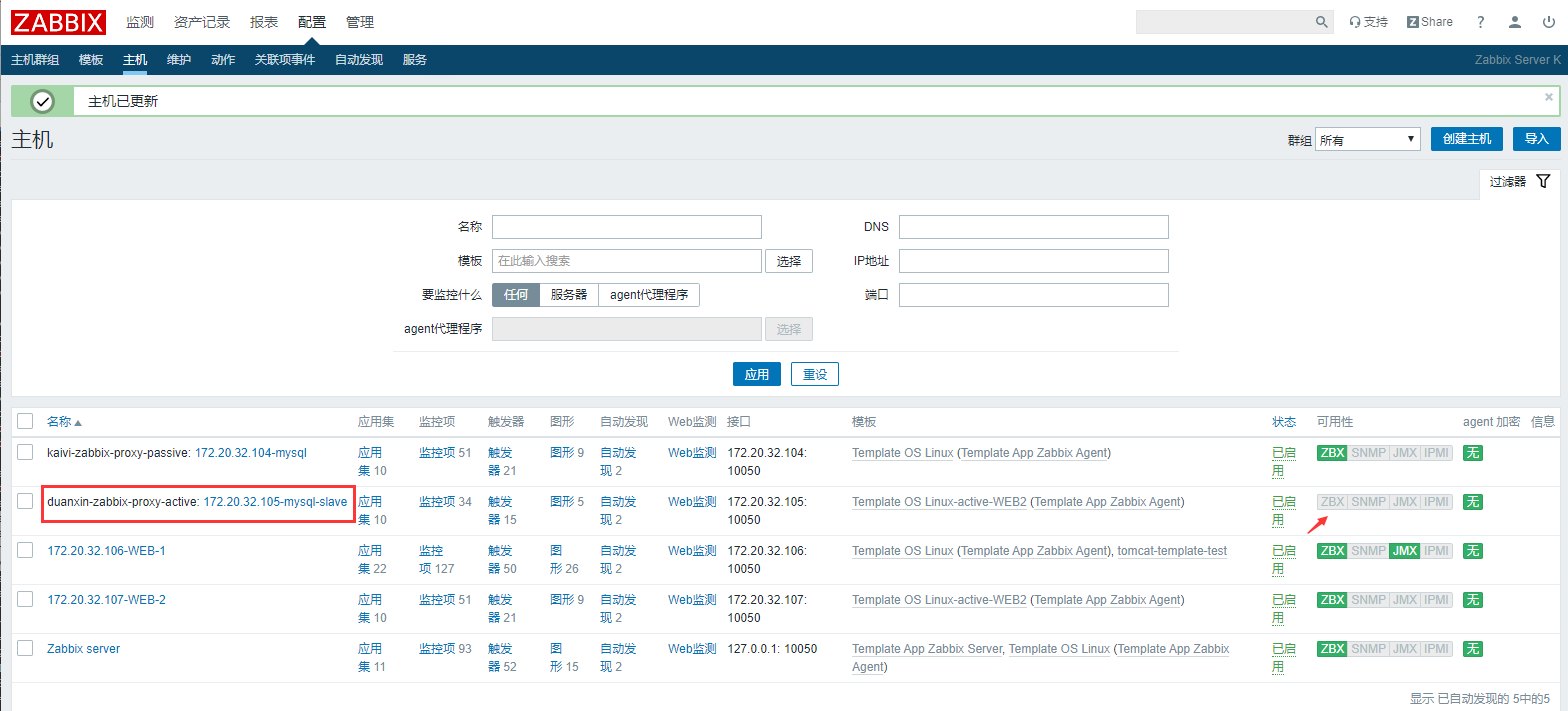The image size is (1568, 711).
Task: Open 已启用 status for Zabbix server
Action: pyautogui.click(x=1284, y=657)
